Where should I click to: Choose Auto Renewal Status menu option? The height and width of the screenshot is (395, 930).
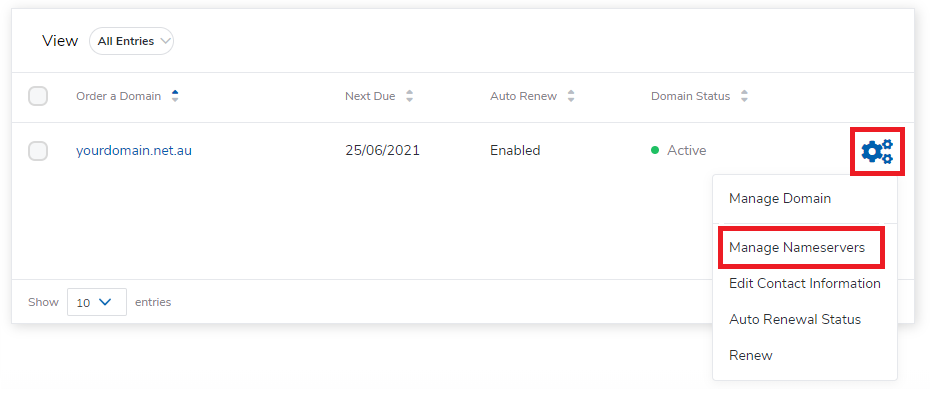[795, 320]
